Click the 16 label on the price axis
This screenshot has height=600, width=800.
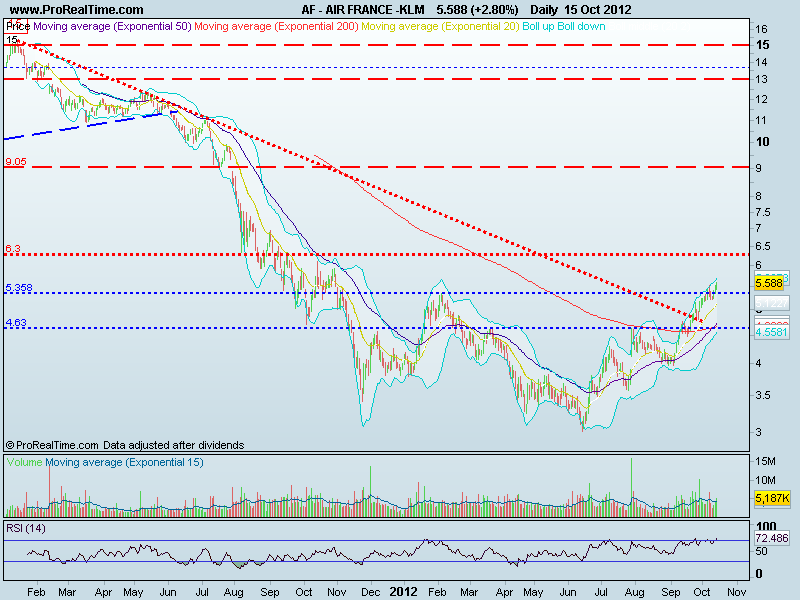[761, 29]
